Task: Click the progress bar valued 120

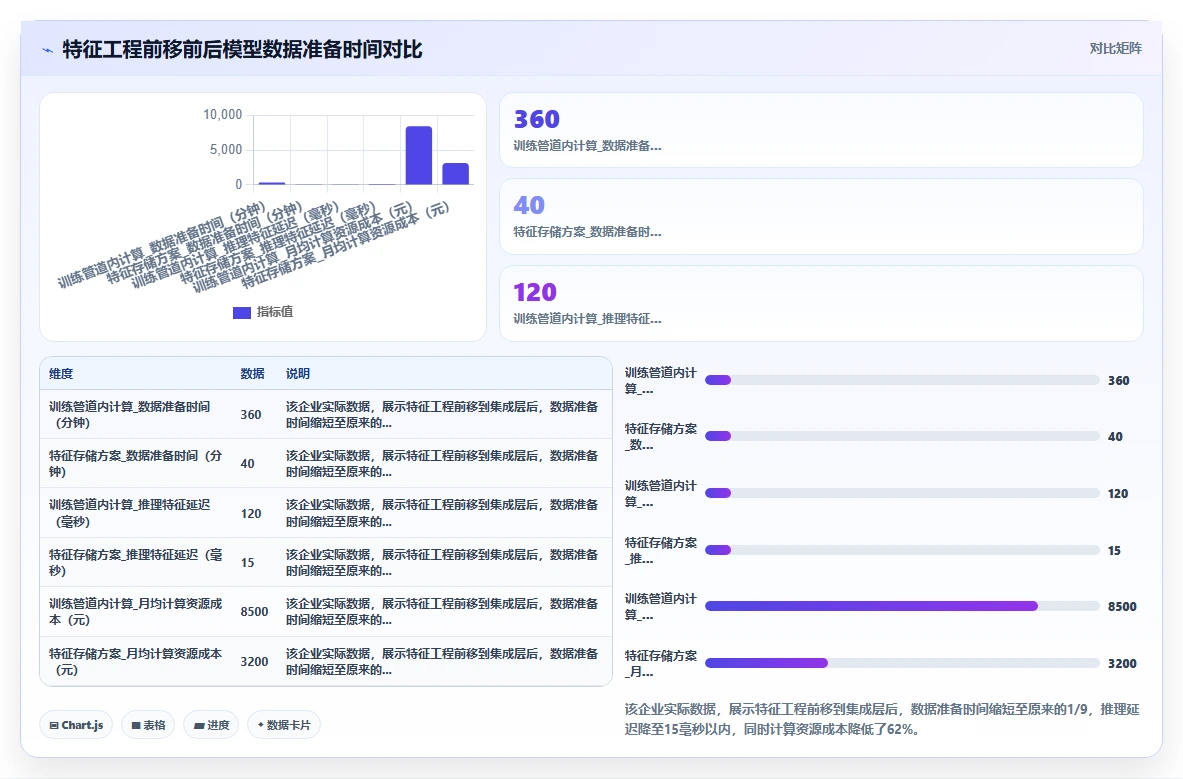Action: (x=902, y=493)
